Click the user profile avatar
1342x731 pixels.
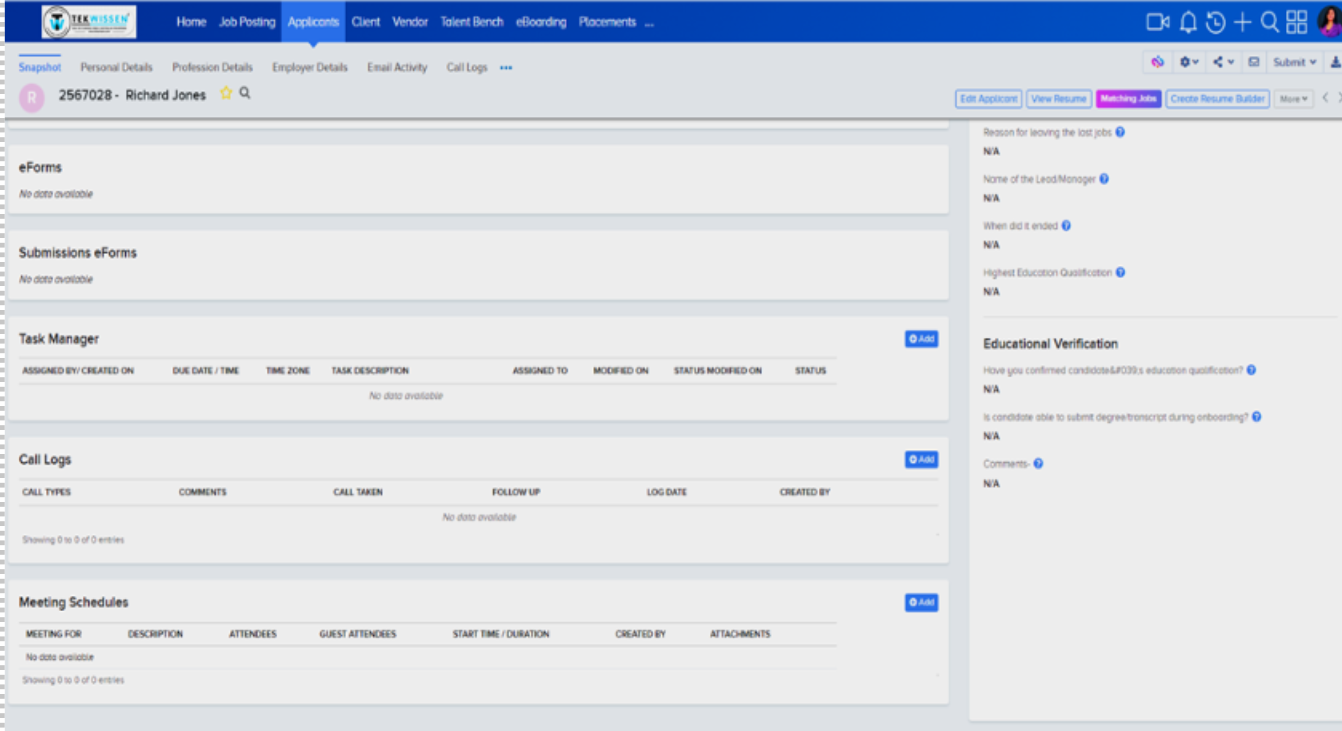(1328, 22)
